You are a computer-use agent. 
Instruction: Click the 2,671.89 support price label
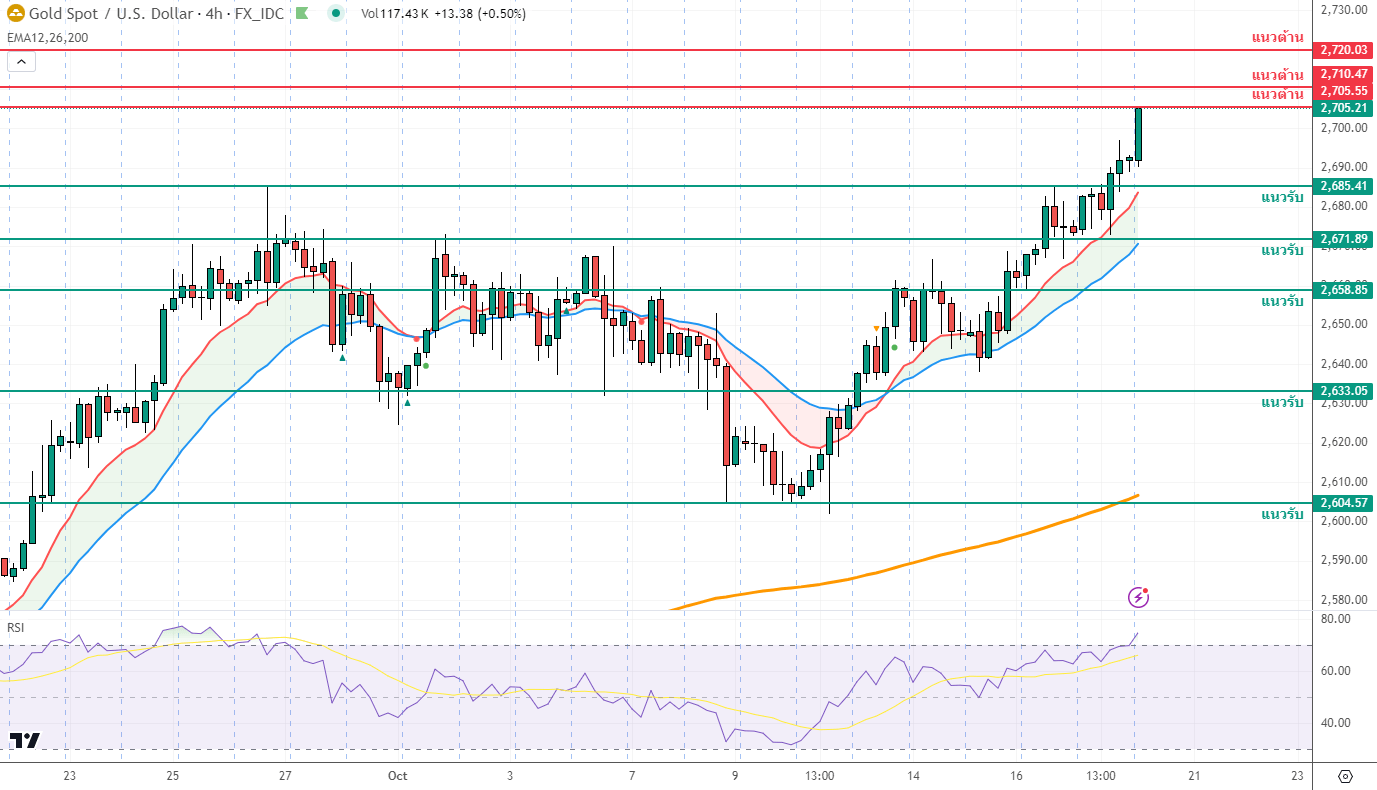1343,239
